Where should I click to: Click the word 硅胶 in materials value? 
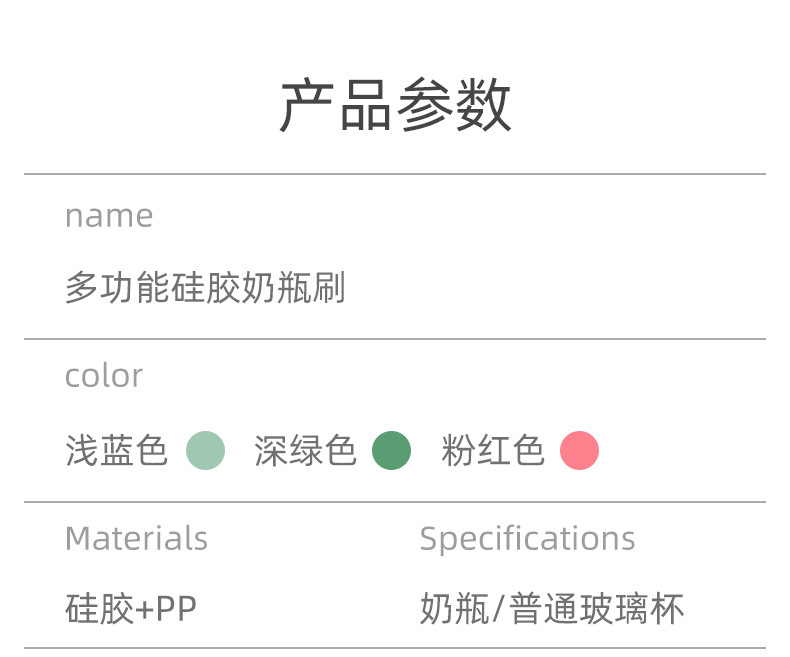pyautogui.click(x=98, y=609)
